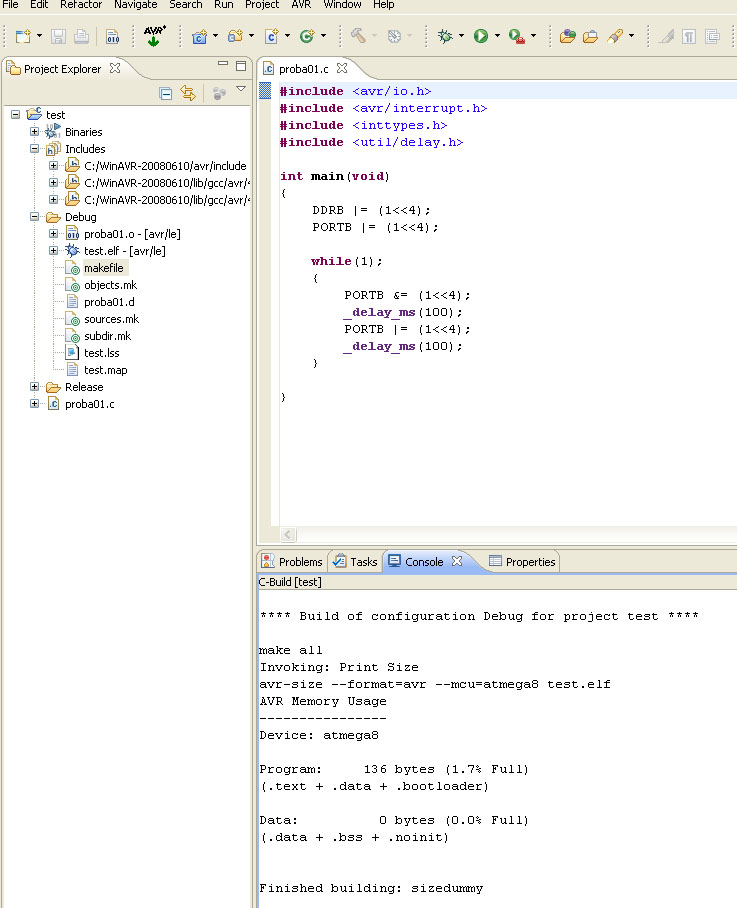Toggle Link with Editor in Project Explorer
The width and height of the screenshot is (737, 908).
click(188, 93)
